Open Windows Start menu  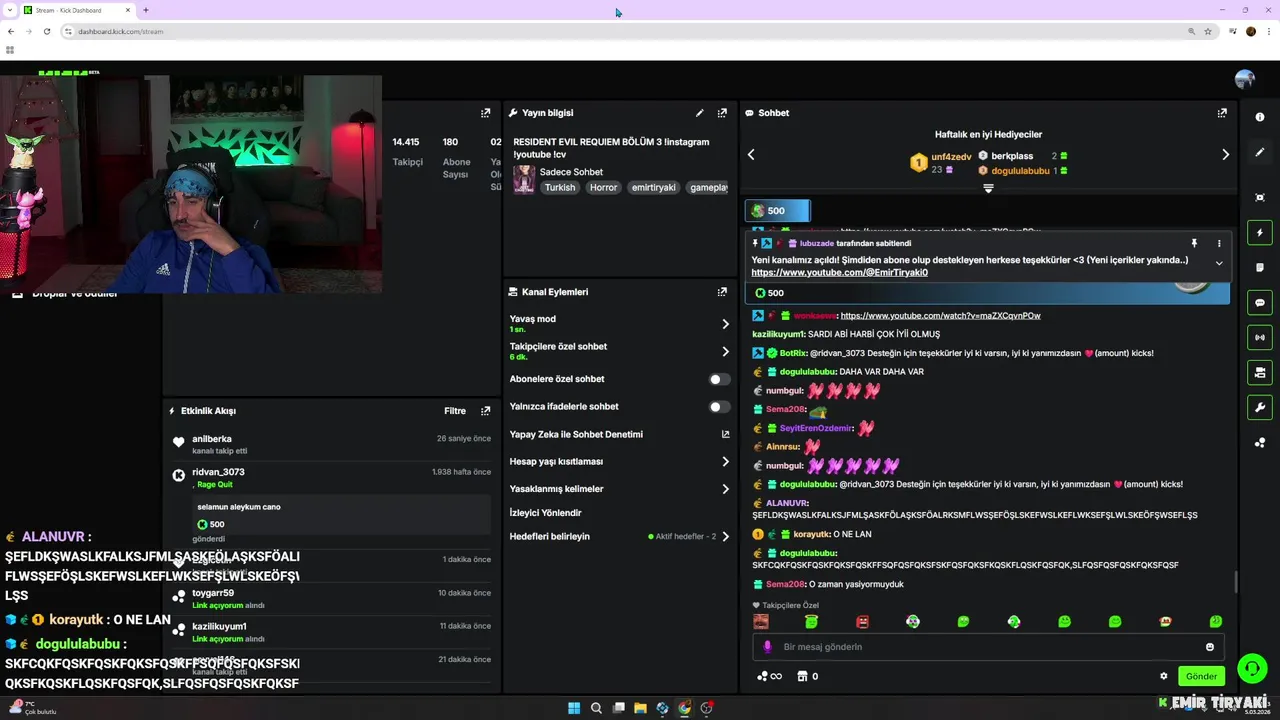pyautogui.click(x=574, y=708)
